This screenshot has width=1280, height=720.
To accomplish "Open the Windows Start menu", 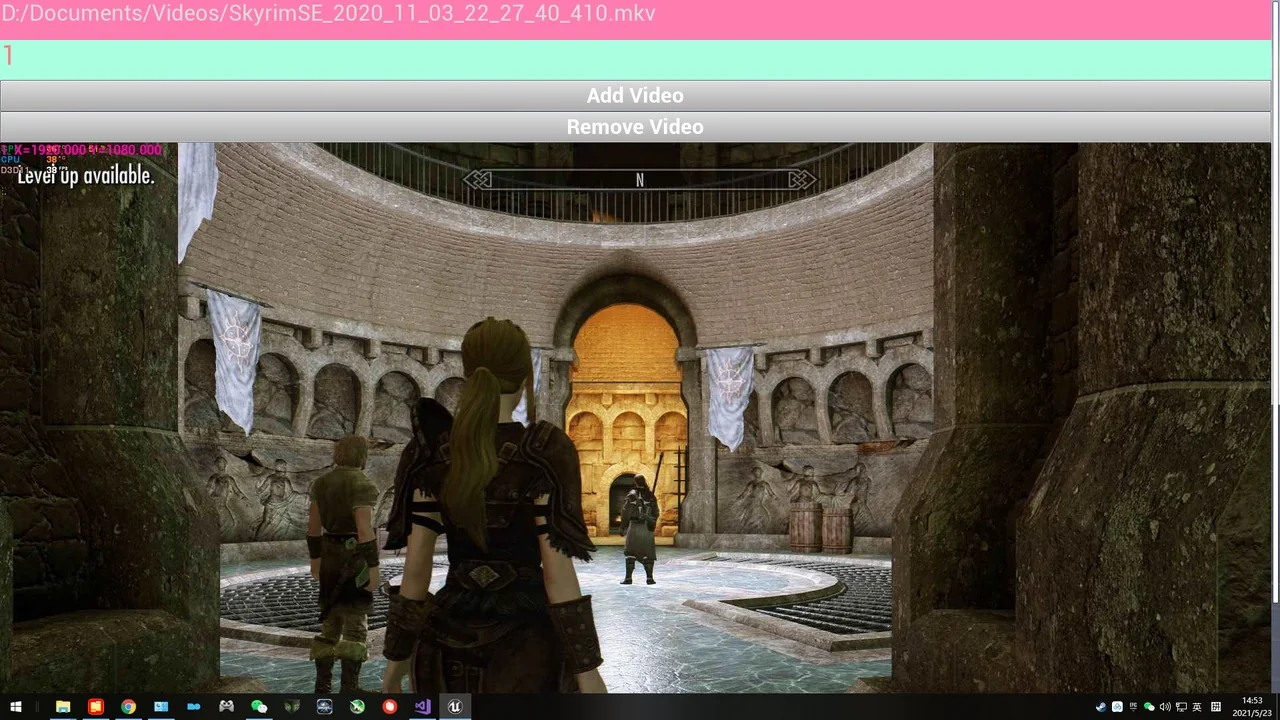I will [16, 707].
